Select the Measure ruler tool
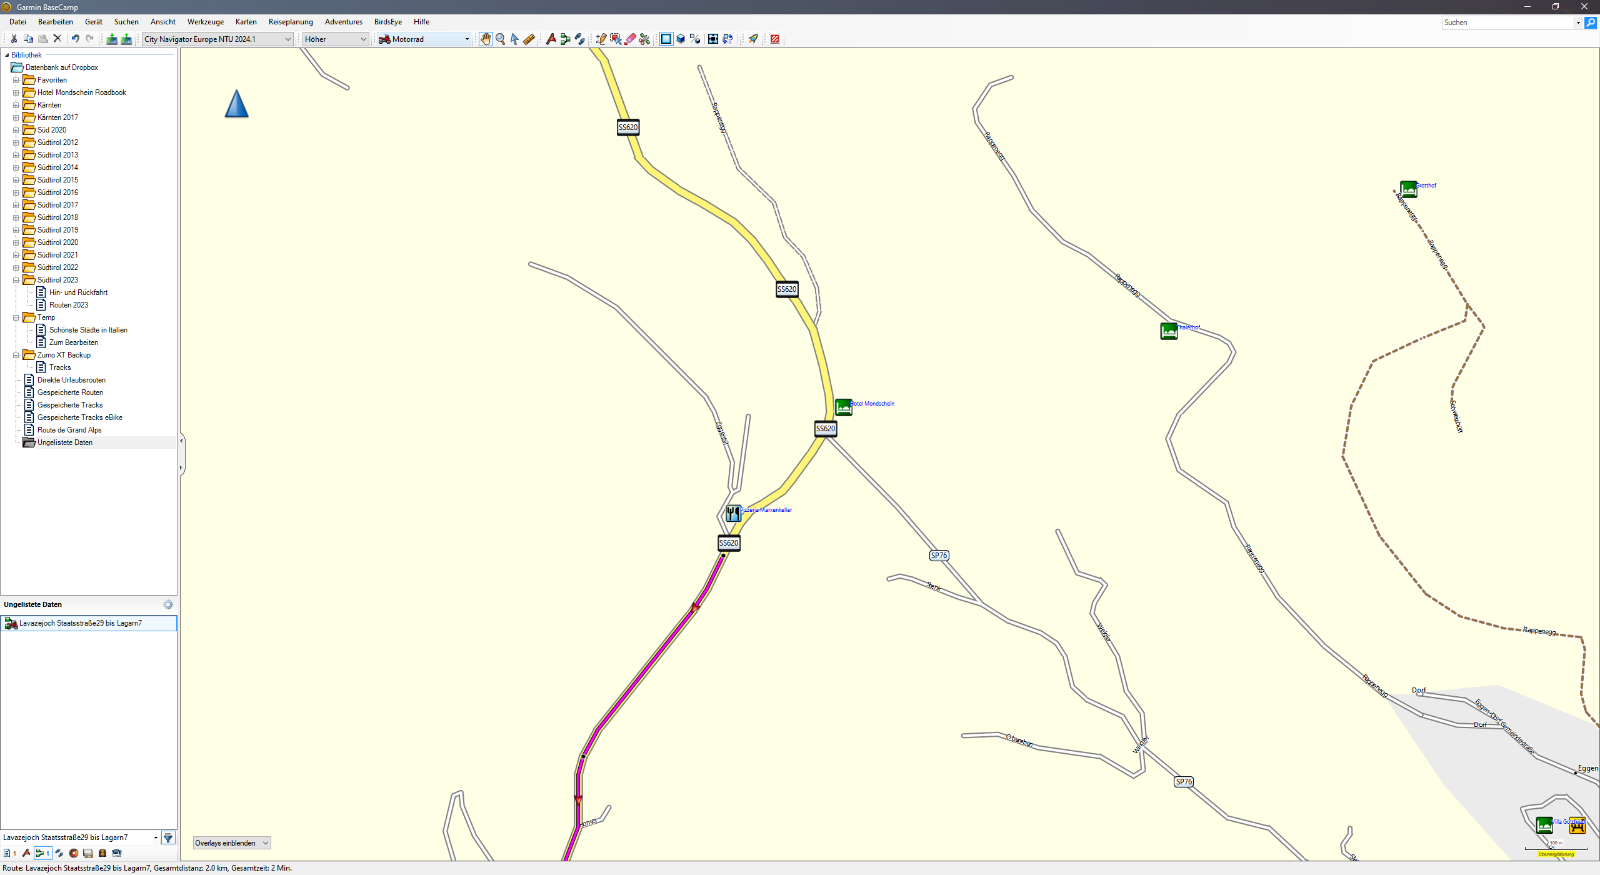The image size is (1600, 875). 529,39
